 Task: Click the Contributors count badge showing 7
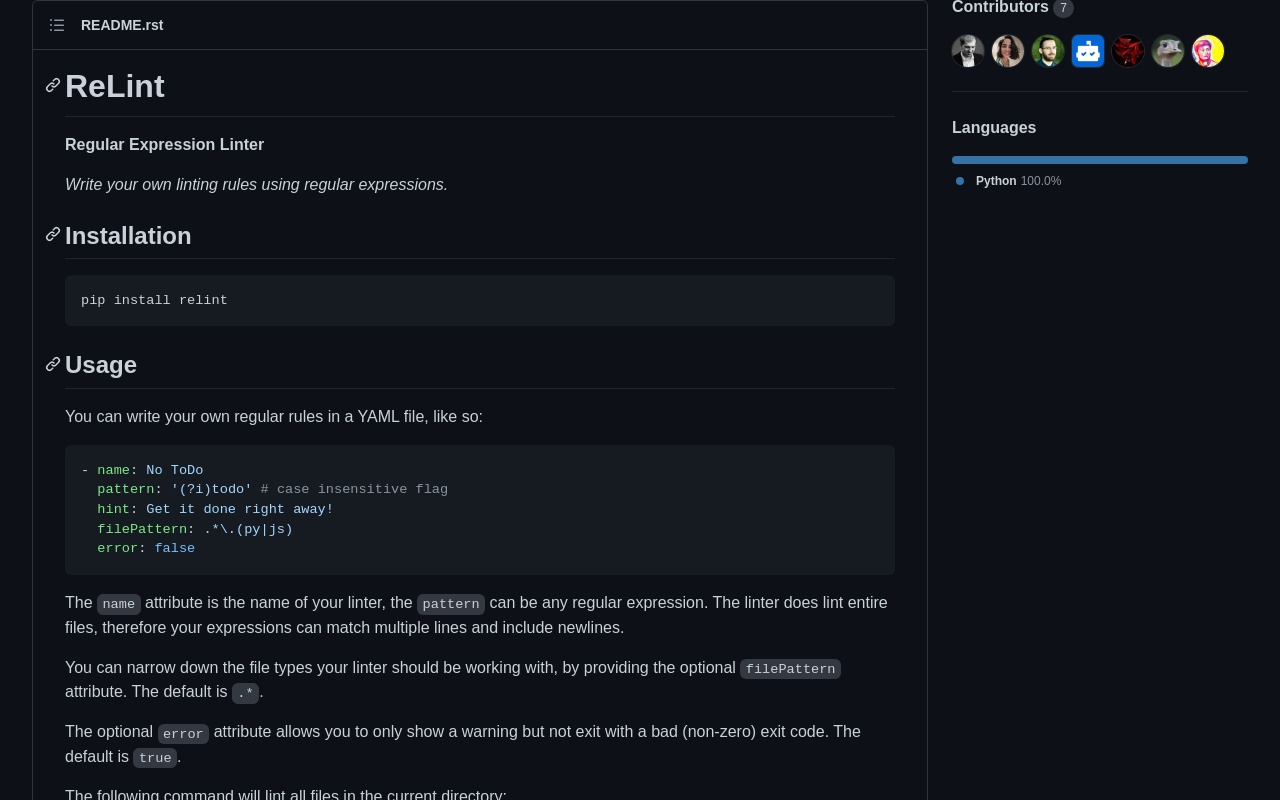tap(1063, 8)
